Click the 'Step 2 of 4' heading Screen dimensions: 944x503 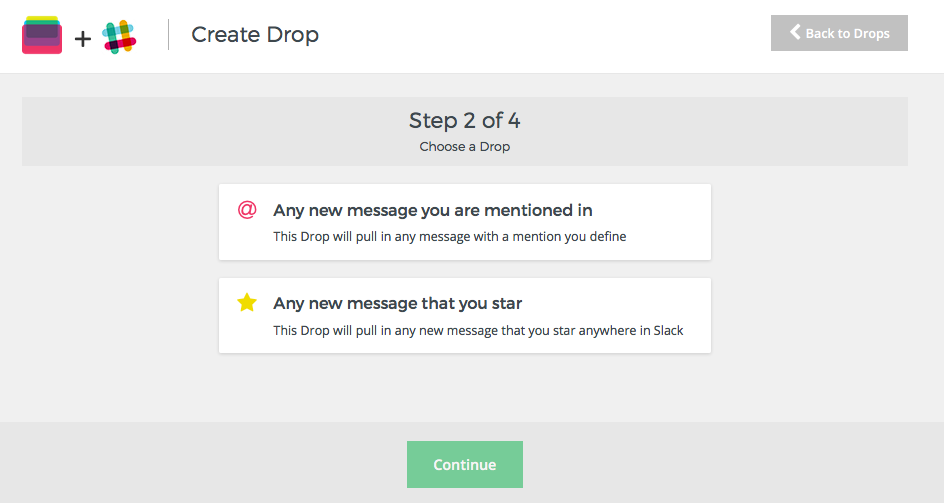(465, 120)
